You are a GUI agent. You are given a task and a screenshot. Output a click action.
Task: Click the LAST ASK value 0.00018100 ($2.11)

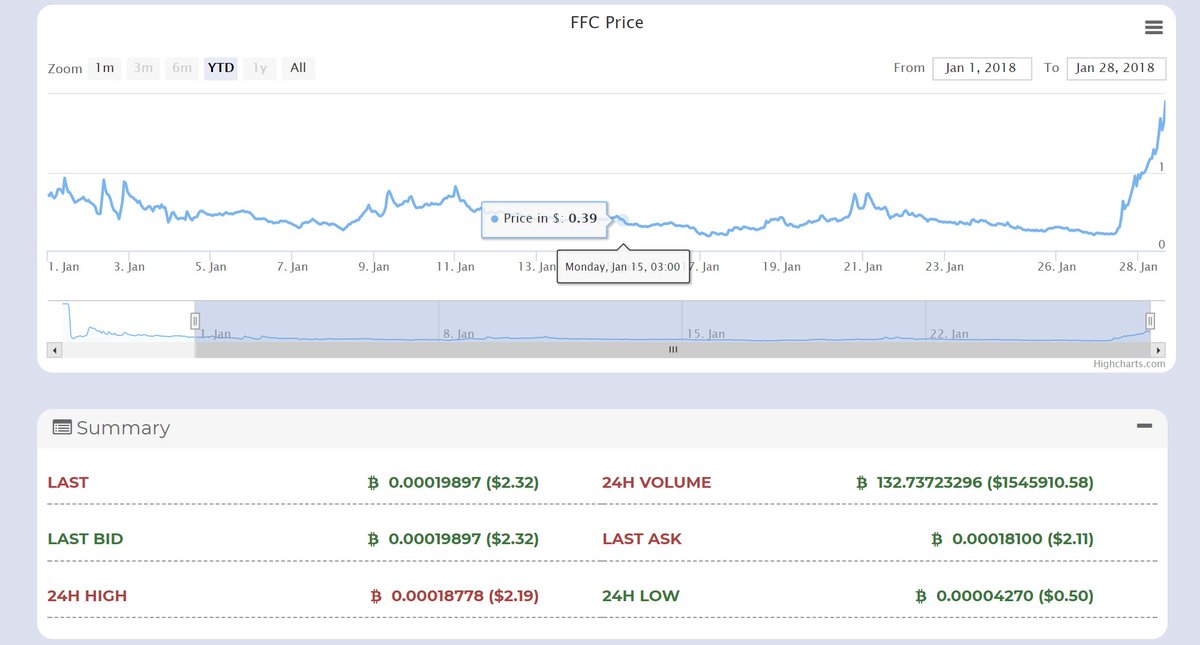click(1023, 539)
